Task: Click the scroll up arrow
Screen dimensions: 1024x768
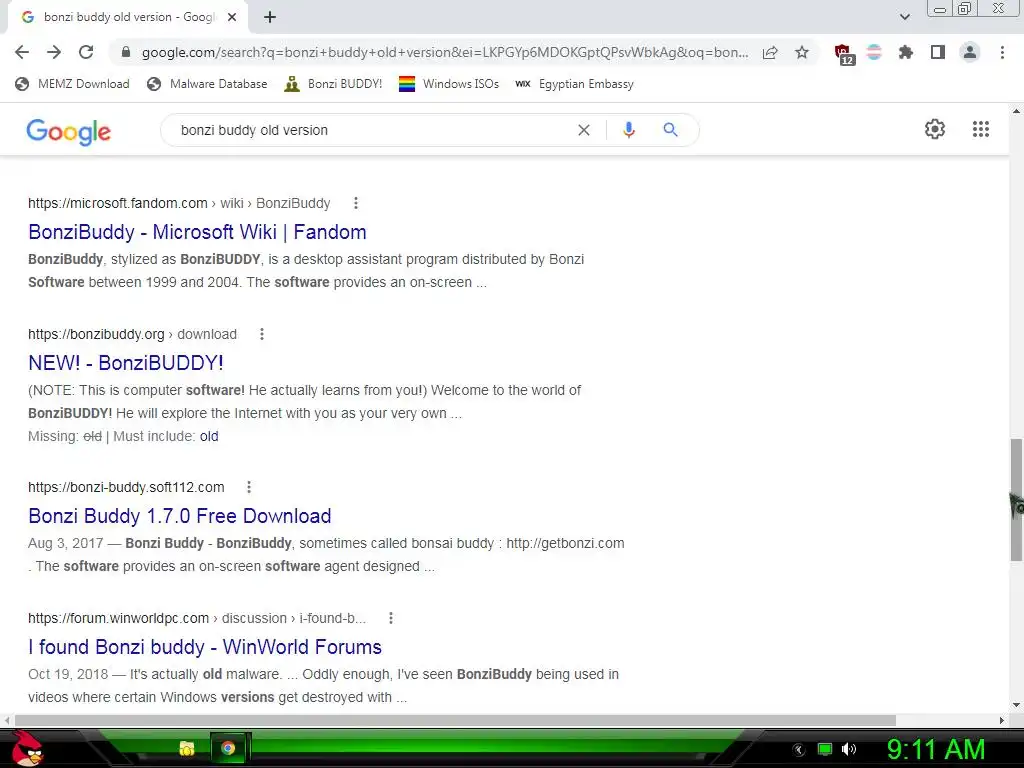Action: coord(1016,110)
